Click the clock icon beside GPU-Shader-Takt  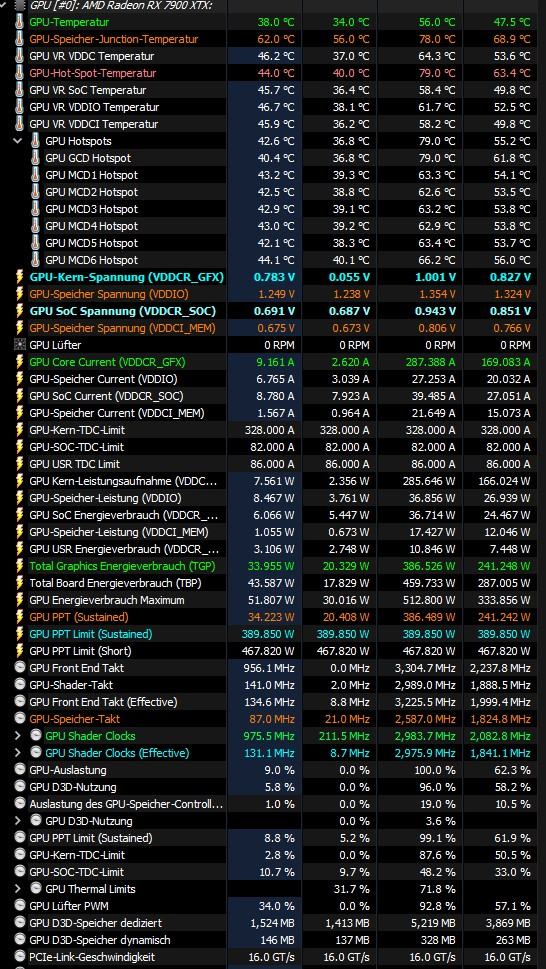coord(20,685)
